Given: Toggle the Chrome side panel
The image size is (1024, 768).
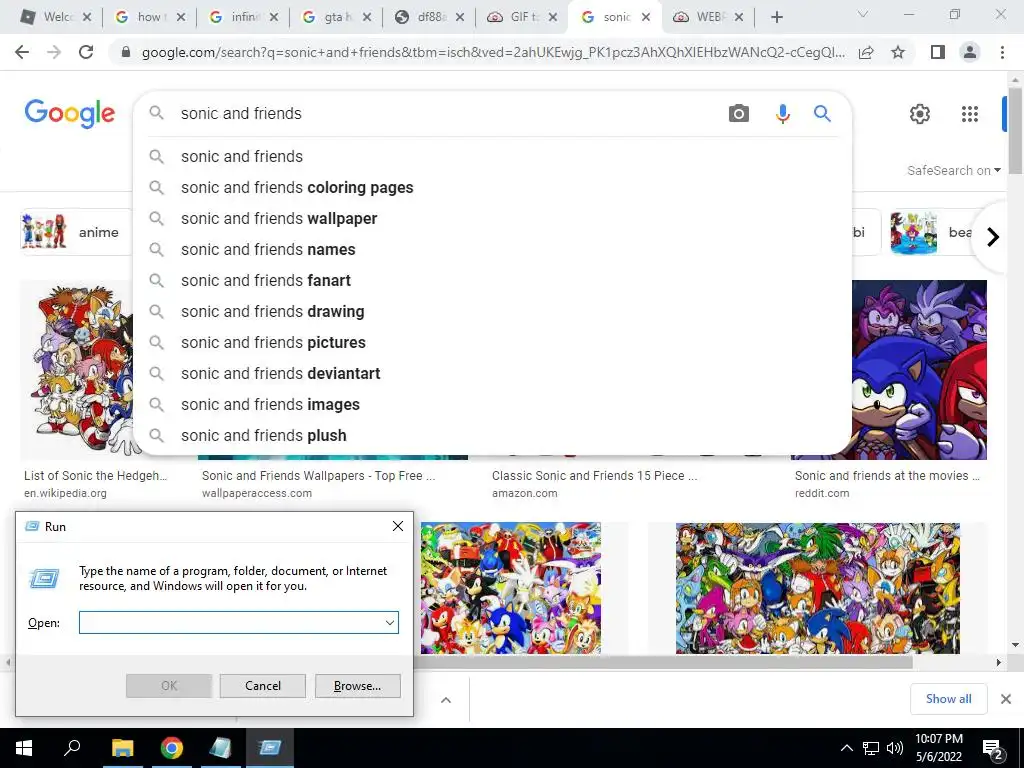Looking at the screenshot, I should (x=938, y=52).
